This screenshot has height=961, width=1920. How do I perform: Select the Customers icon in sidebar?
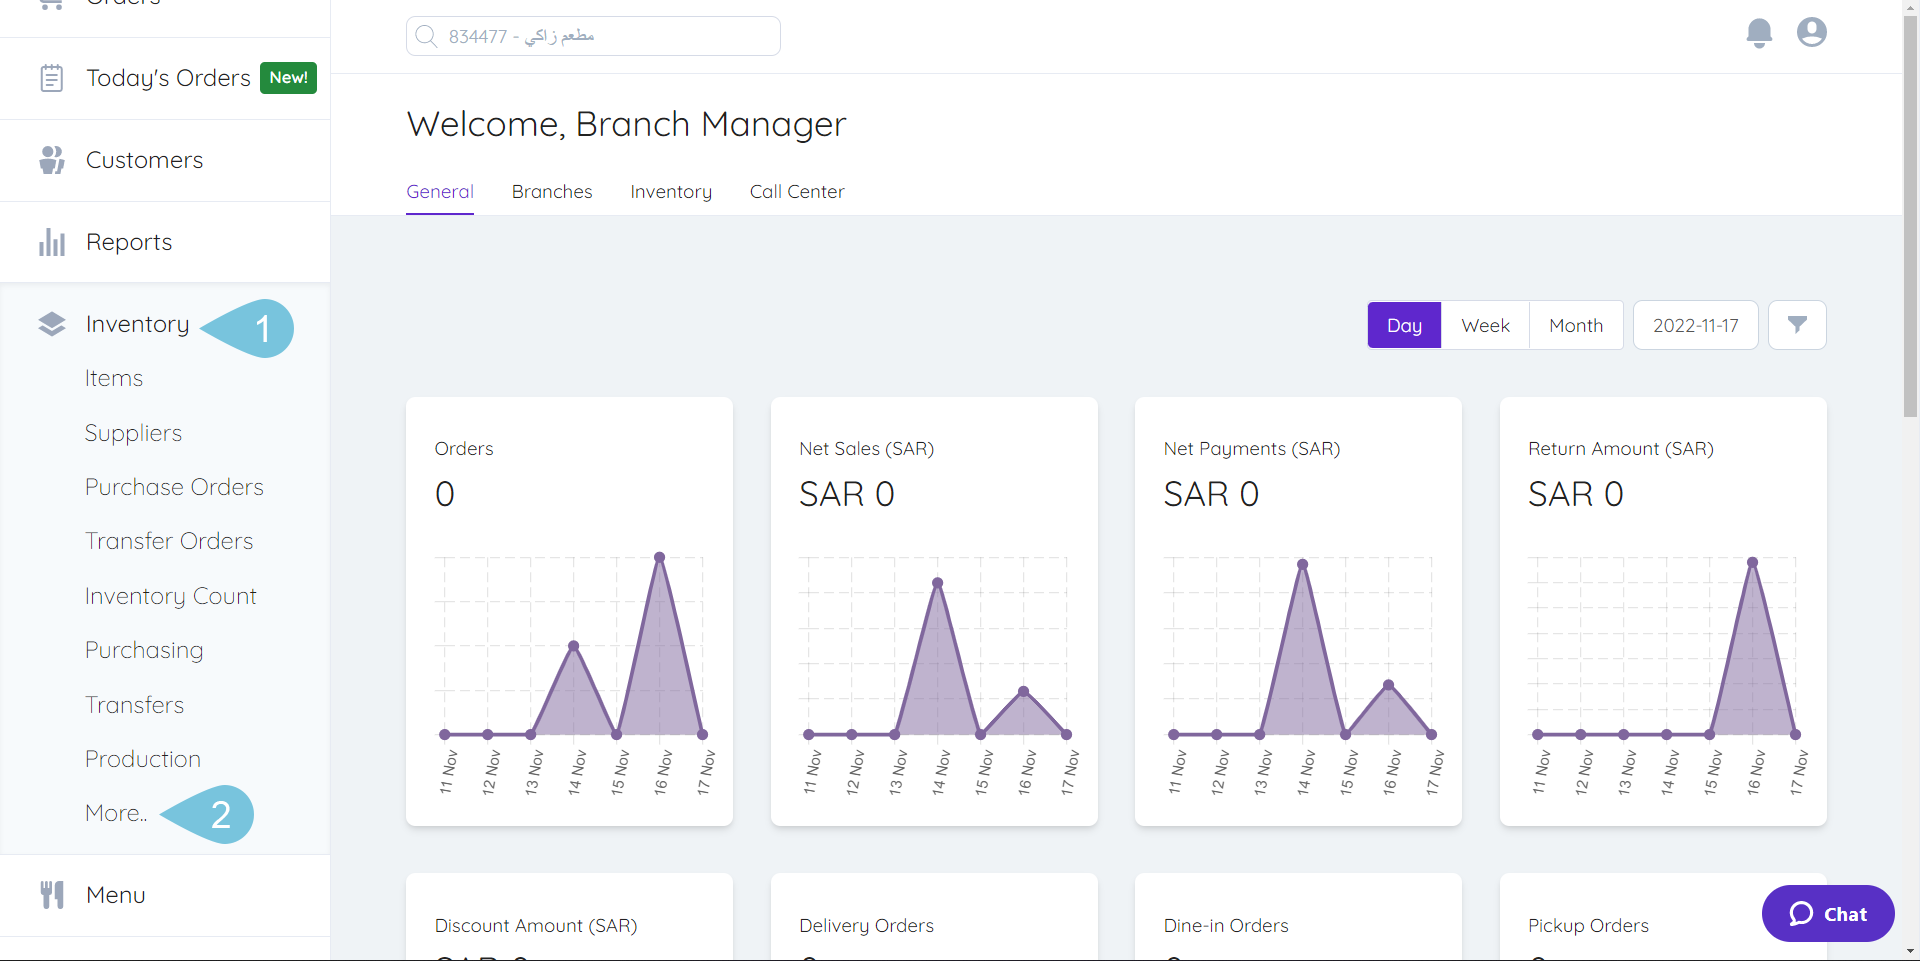[x=51, y=159]
